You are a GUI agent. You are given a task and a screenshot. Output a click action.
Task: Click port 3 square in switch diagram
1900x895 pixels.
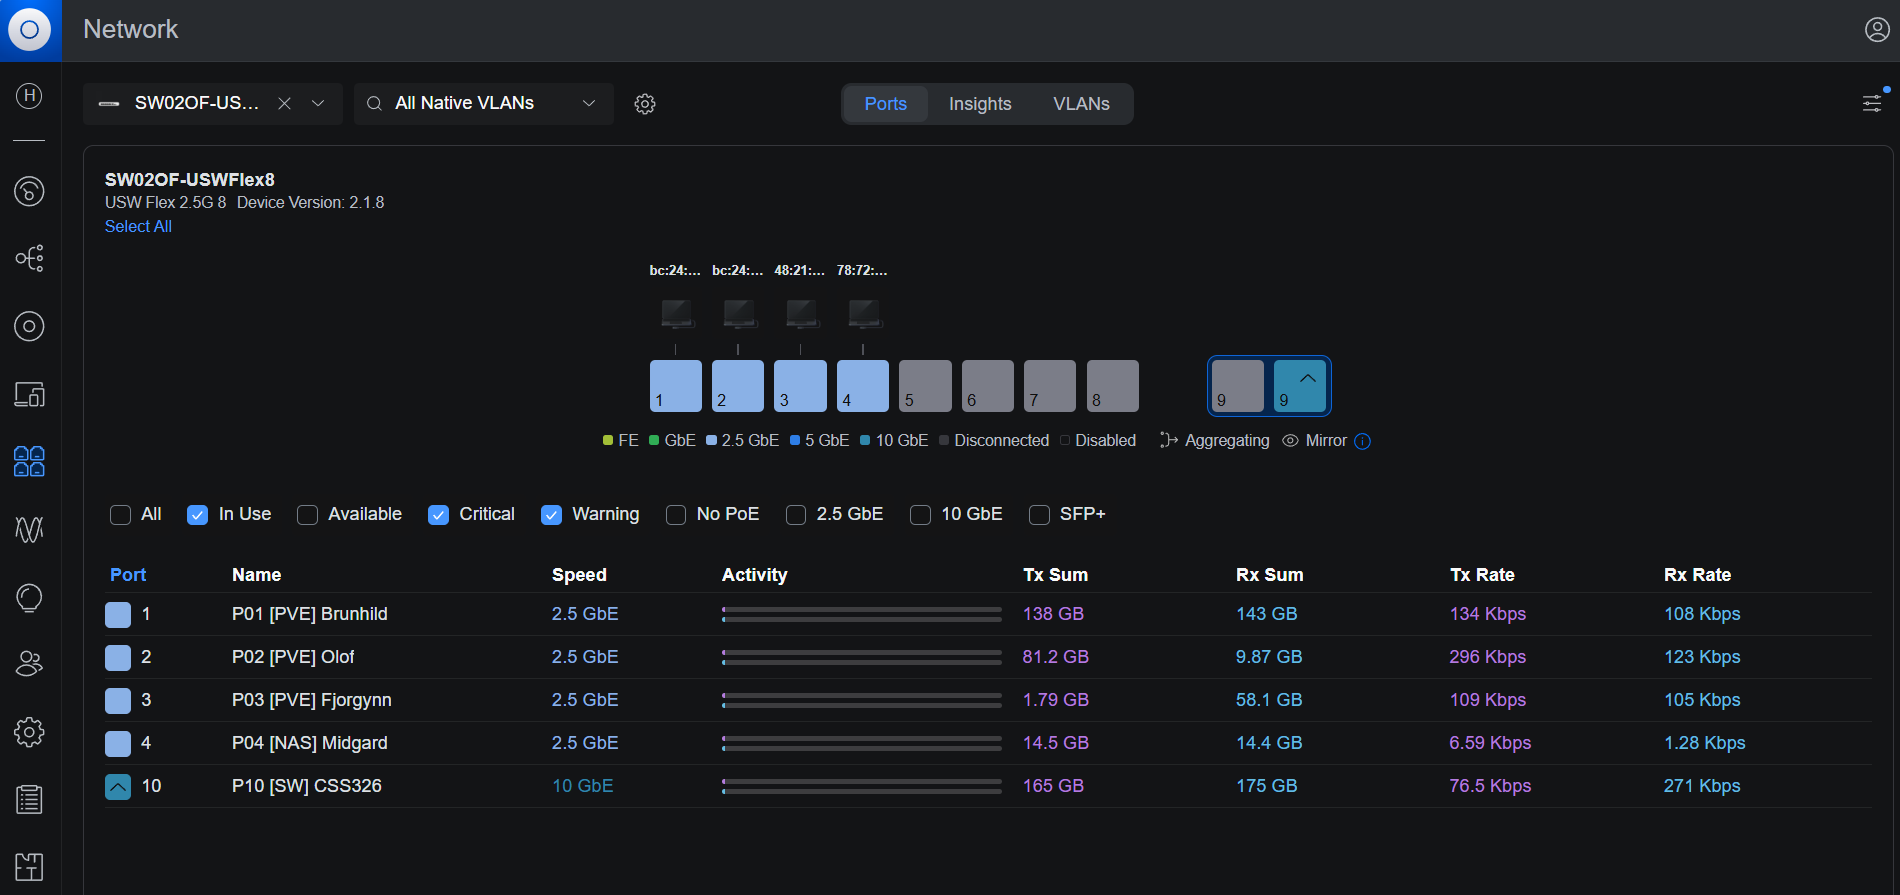point(800,386)
